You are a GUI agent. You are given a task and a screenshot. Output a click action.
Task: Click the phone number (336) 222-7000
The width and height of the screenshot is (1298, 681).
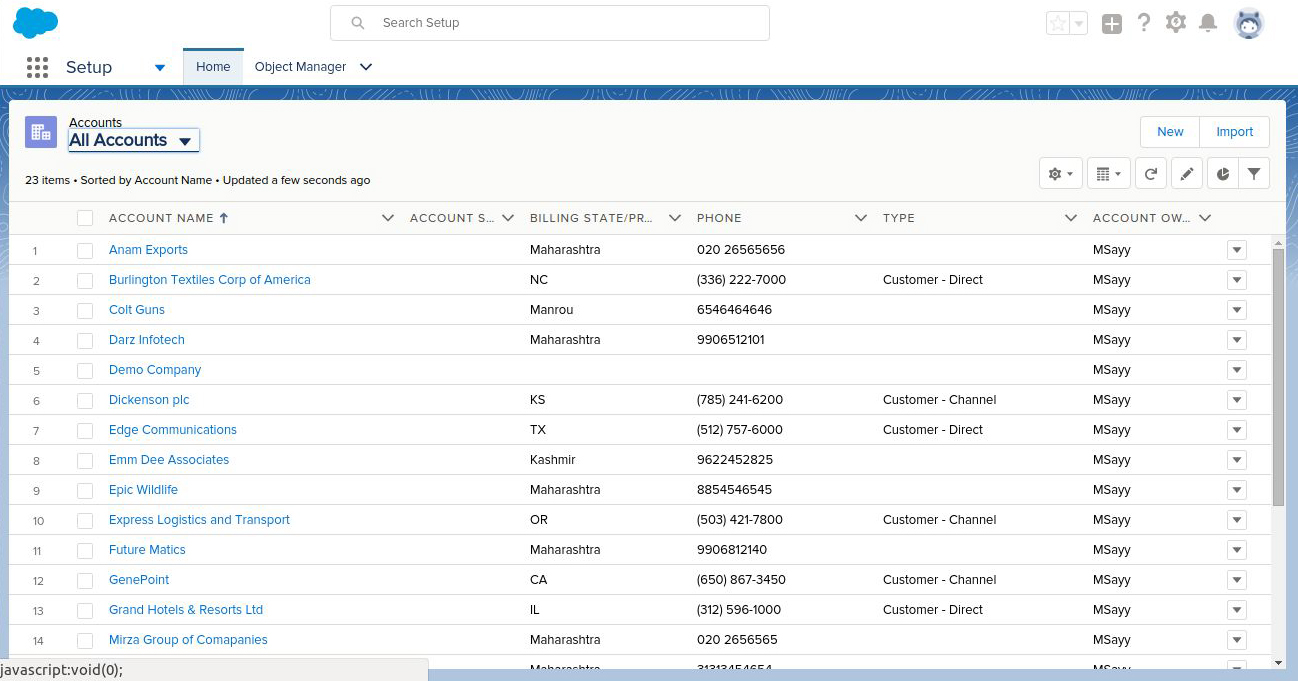click(741, 280)
